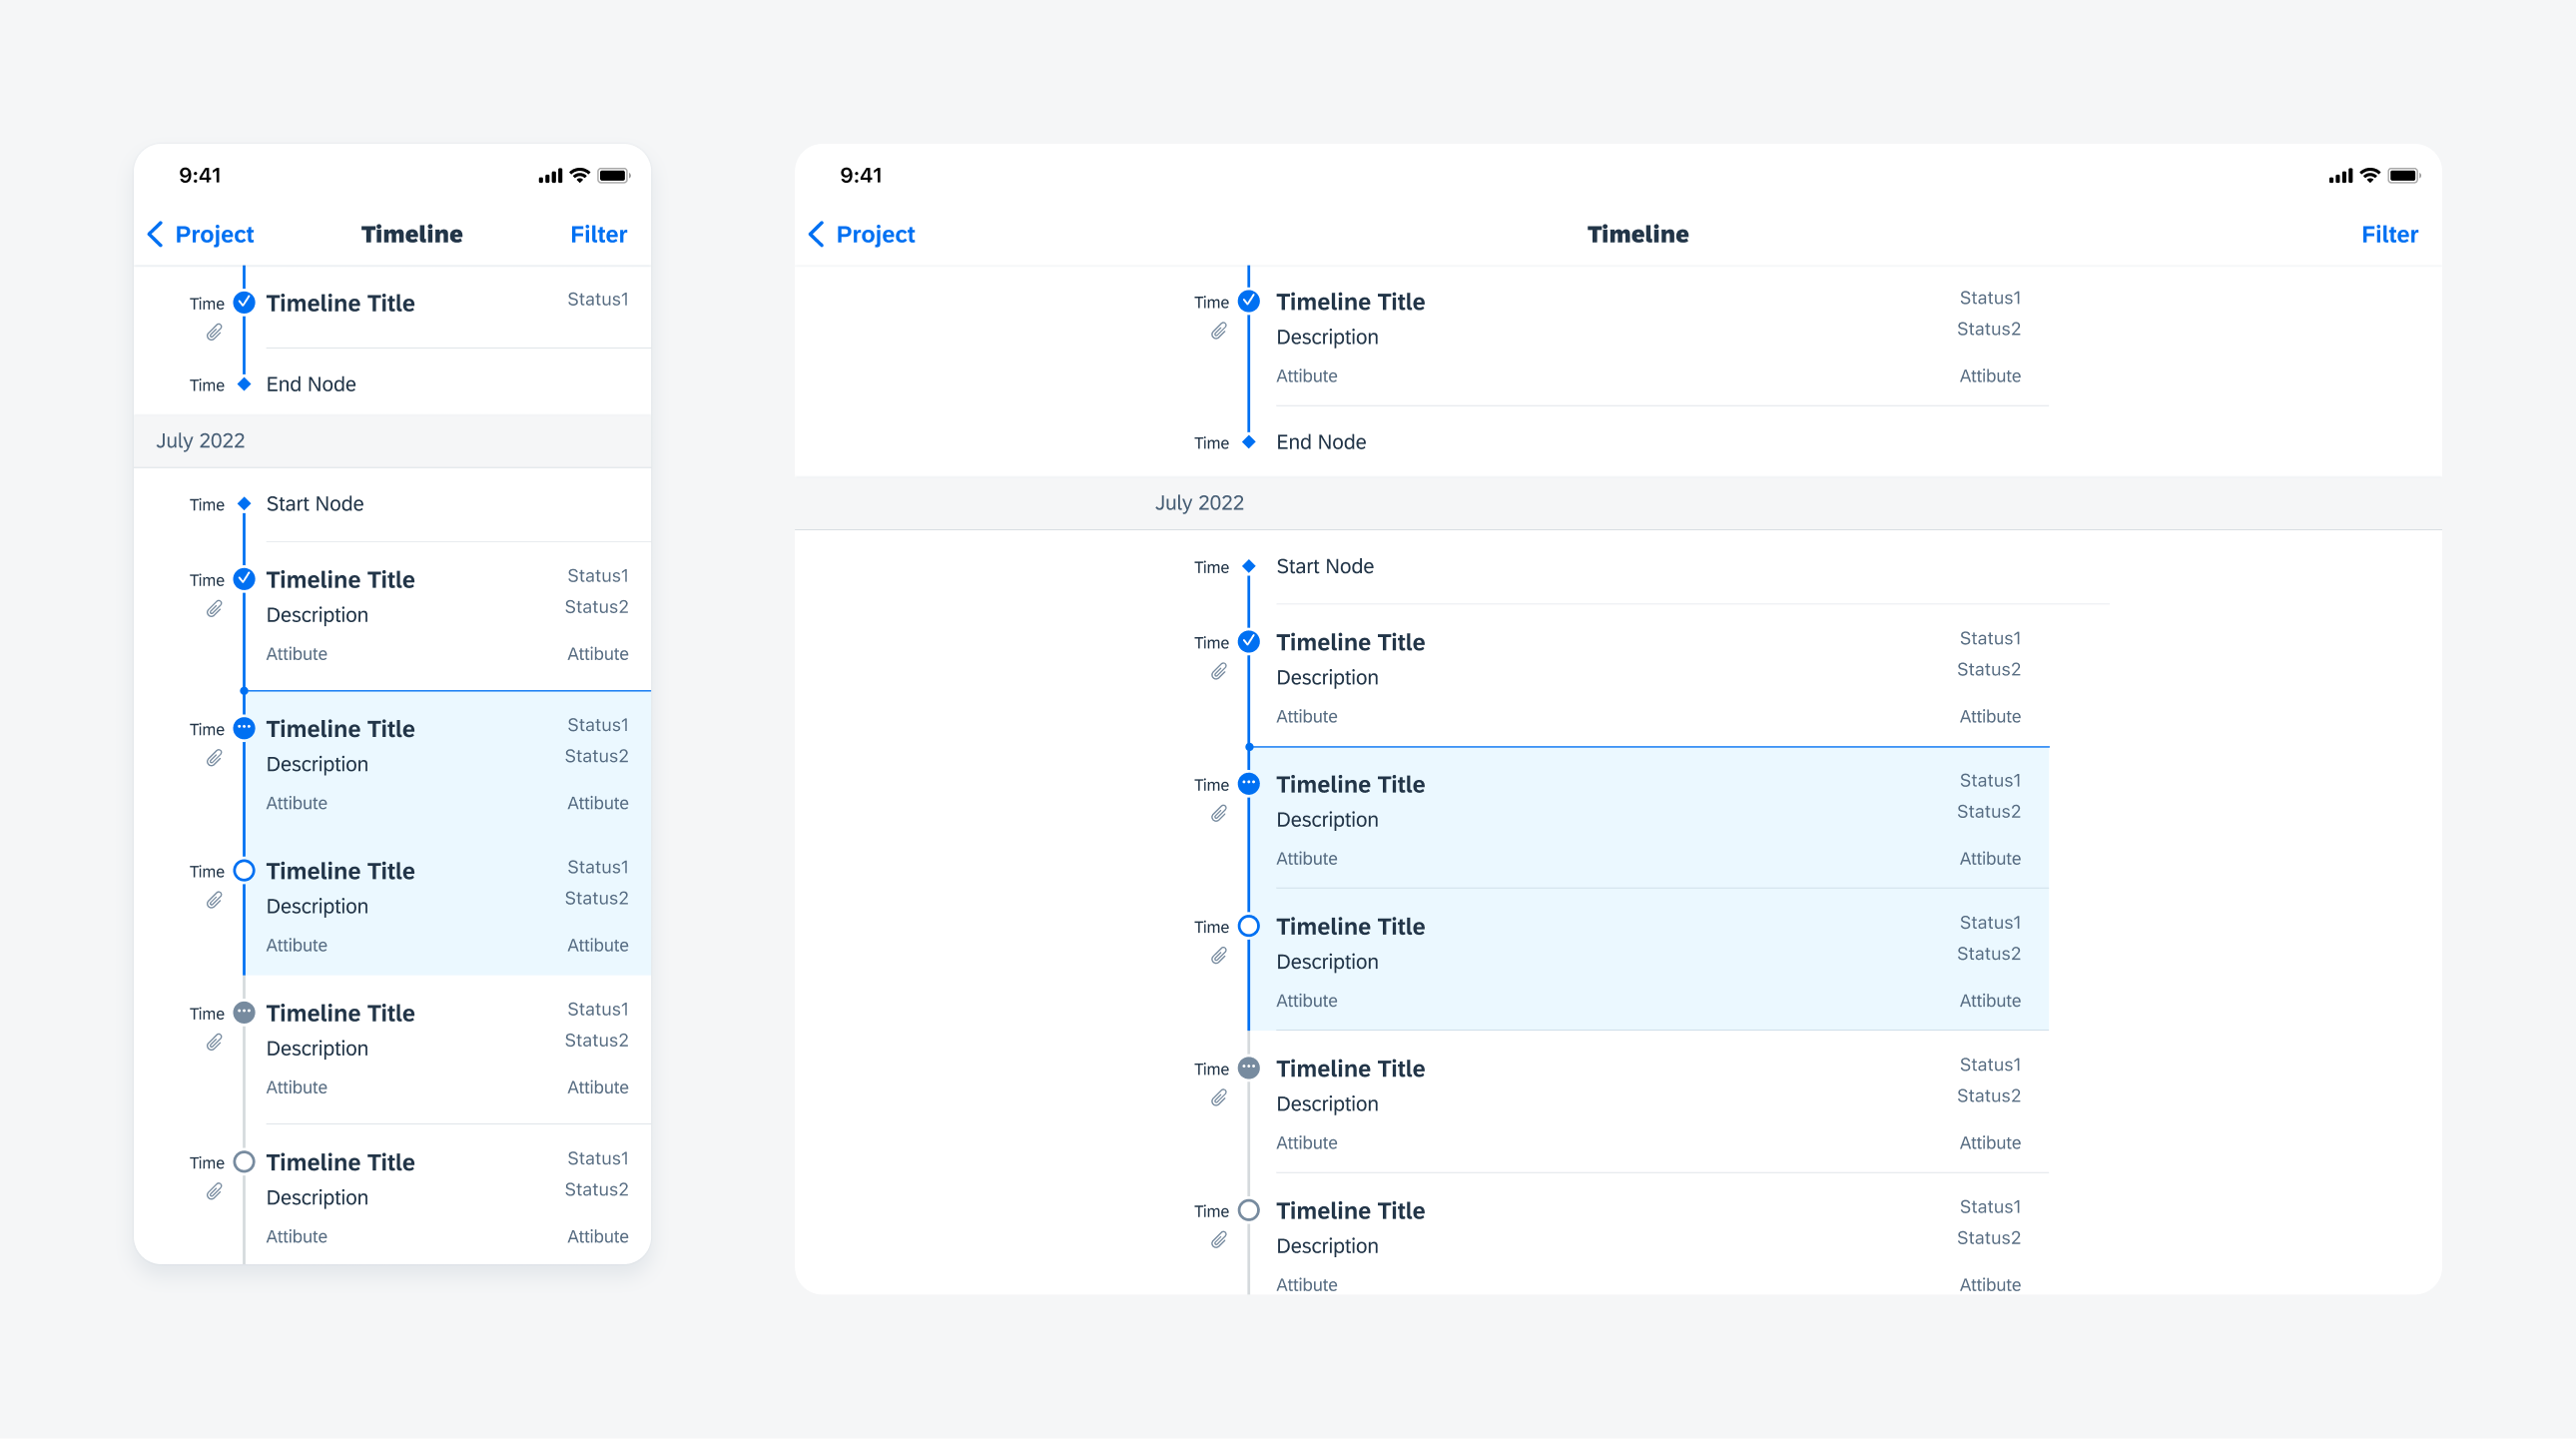This screenshot has height=1439, width=2576.
Task: Select July 2022 section header in phone view
Action: tap(200, 441)
